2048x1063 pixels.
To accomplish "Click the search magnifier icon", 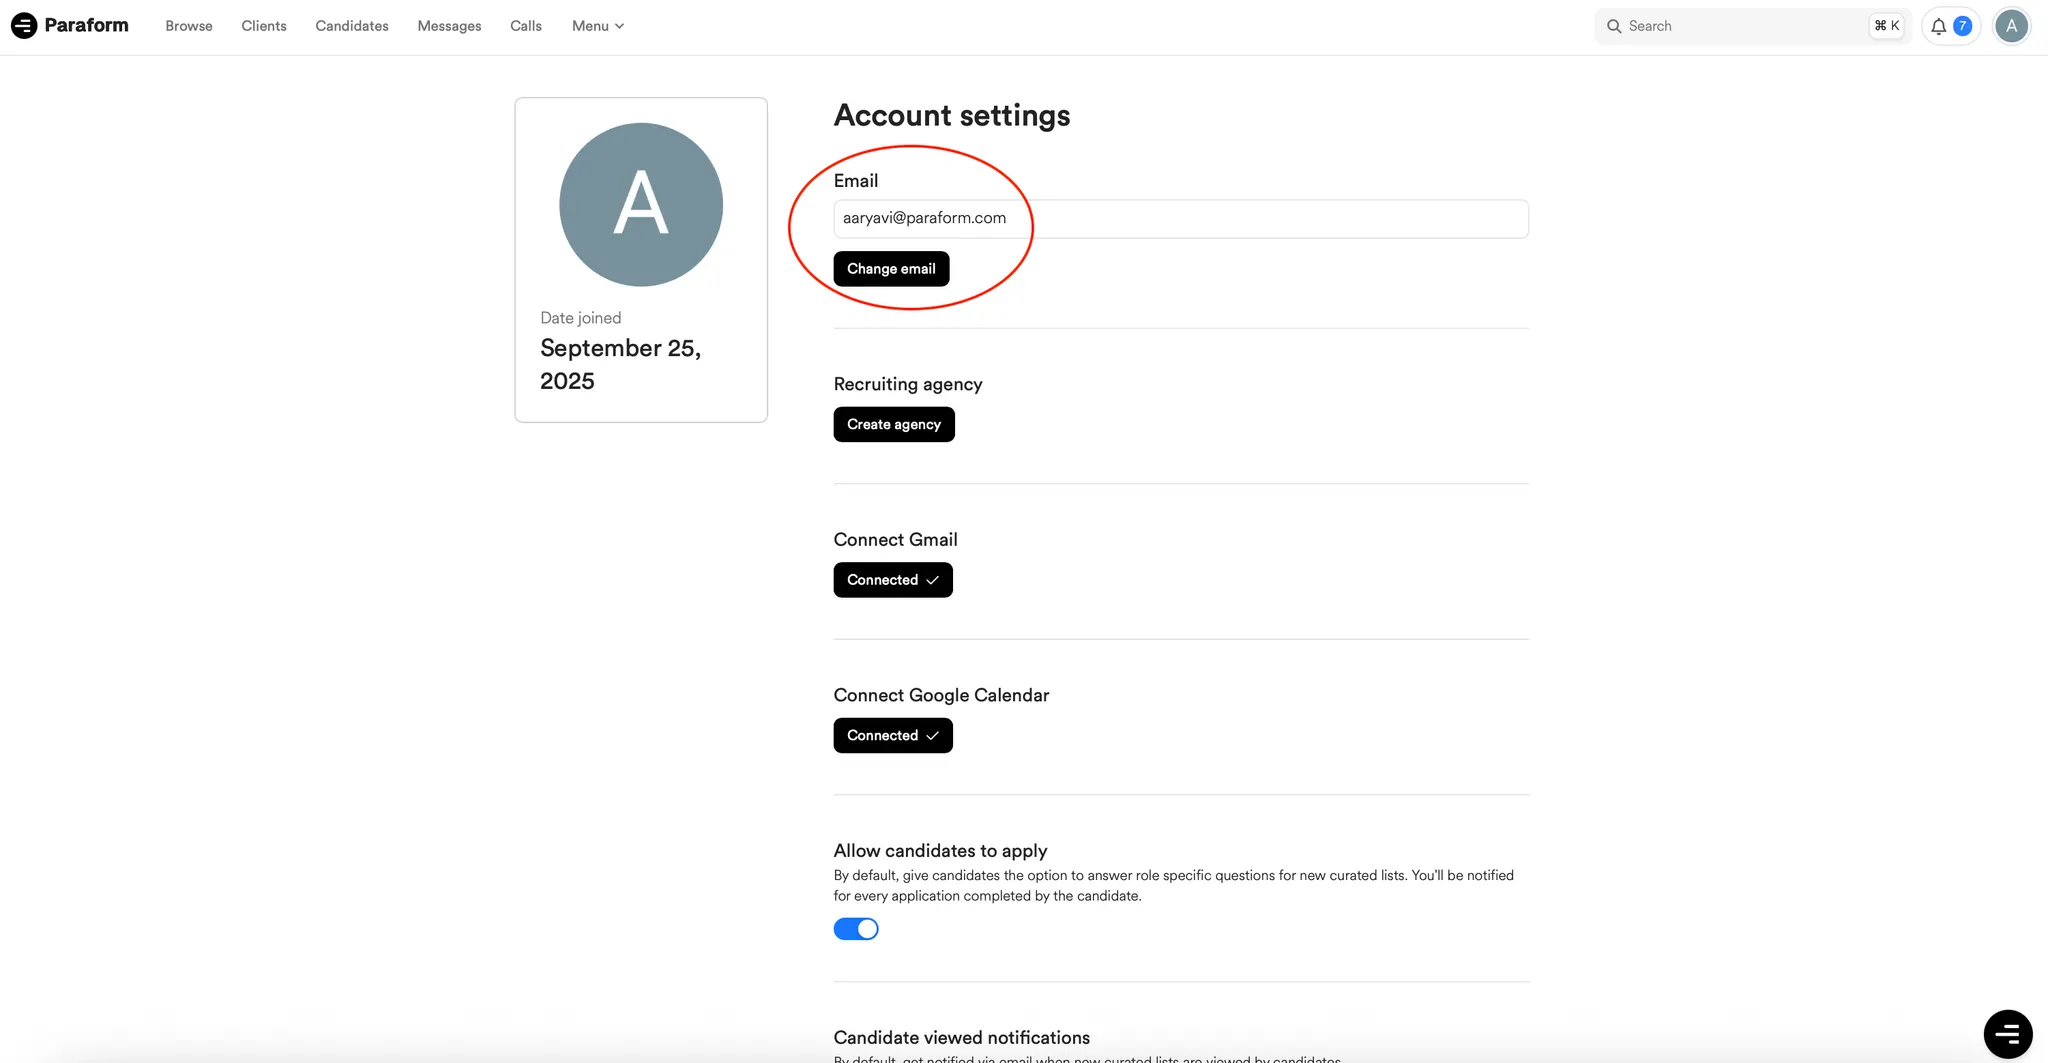I will pos(1613,26).
